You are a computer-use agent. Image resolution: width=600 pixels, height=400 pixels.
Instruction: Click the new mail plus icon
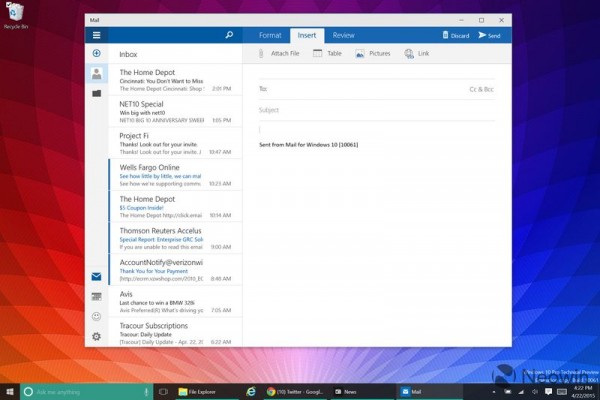(x=96, y=53)
